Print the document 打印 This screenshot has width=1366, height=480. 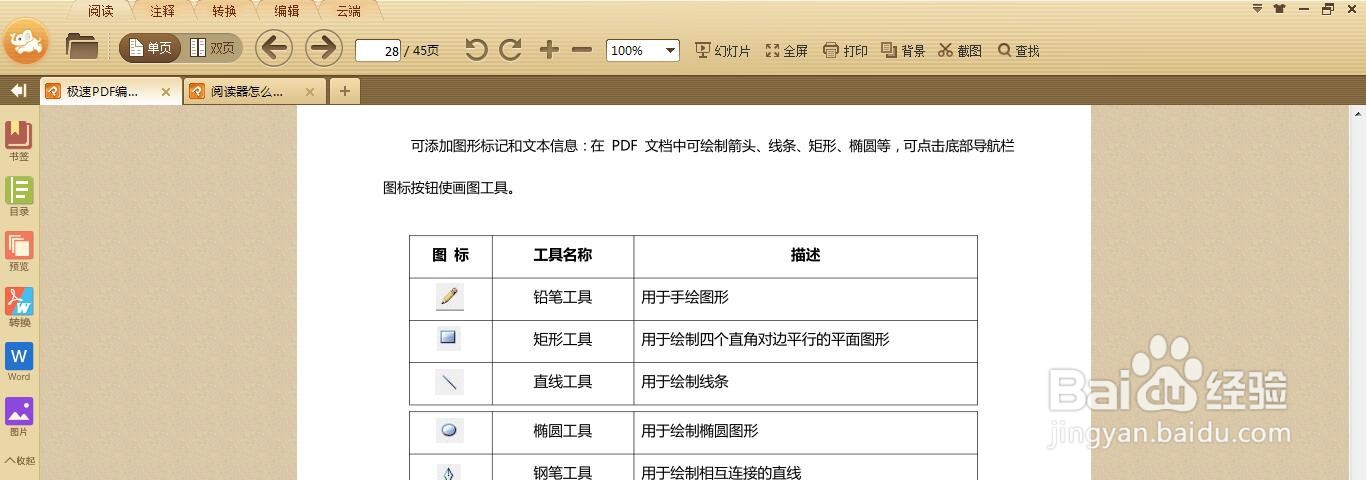845,50
